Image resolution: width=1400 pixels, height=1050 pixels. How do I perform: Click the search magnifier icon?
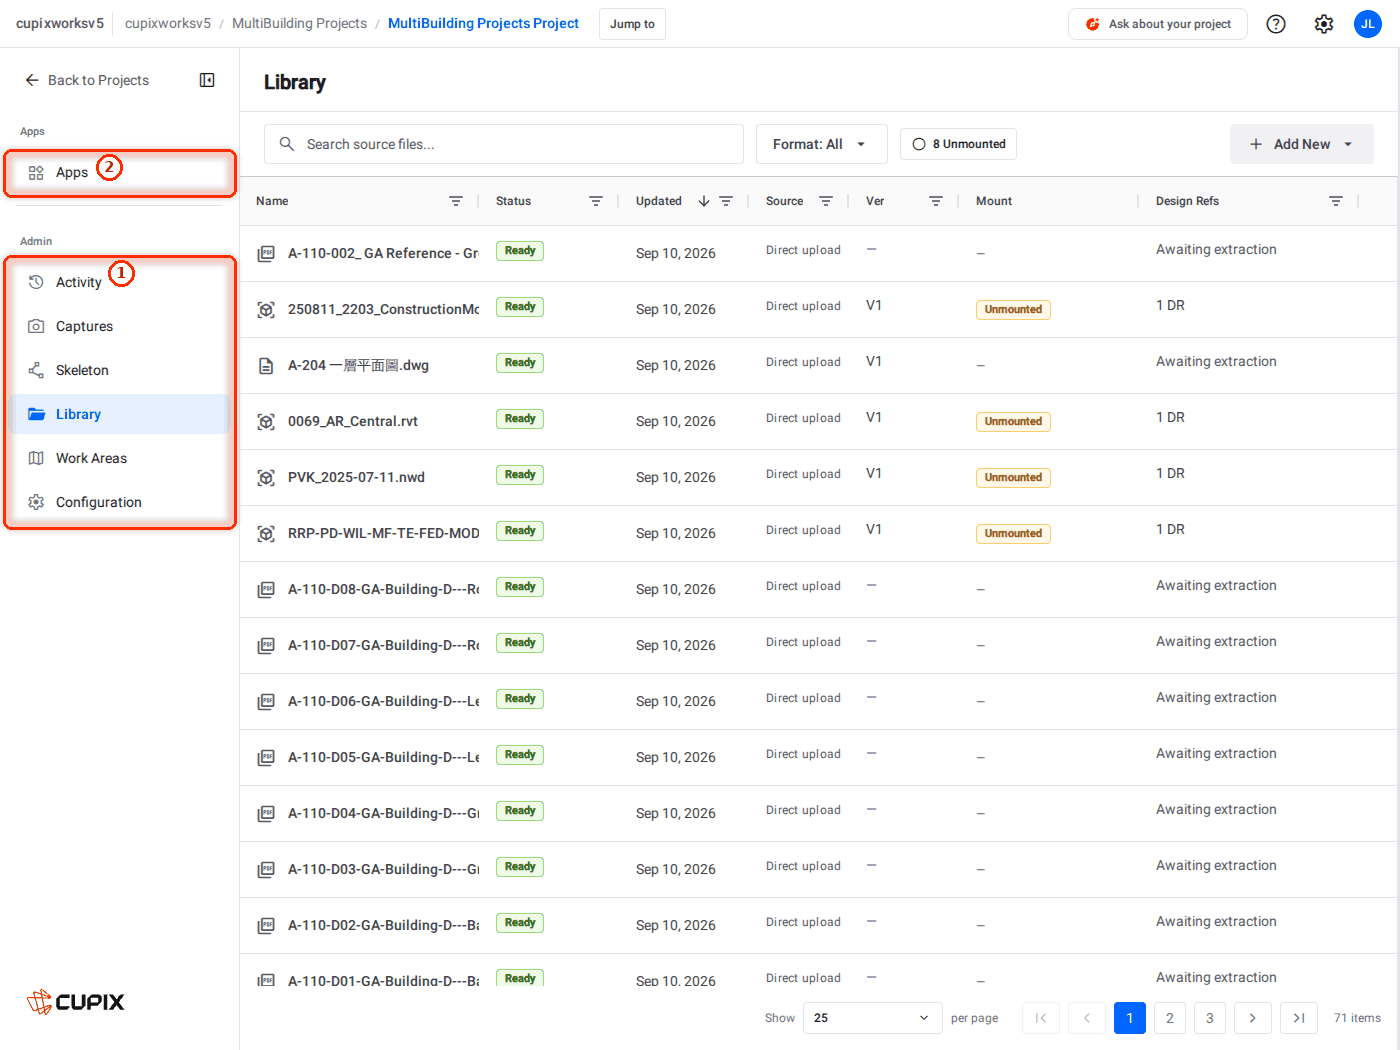287,144
